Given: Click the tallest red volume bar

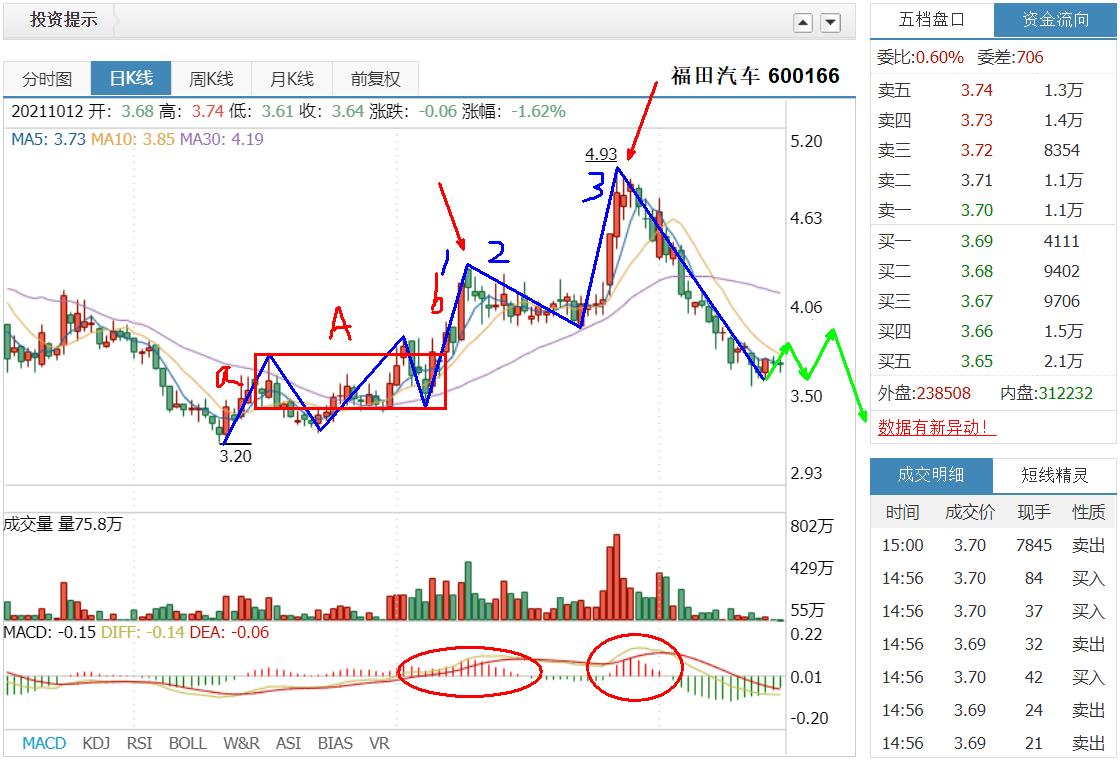Looking at the screenshot, I should [616, 577].
